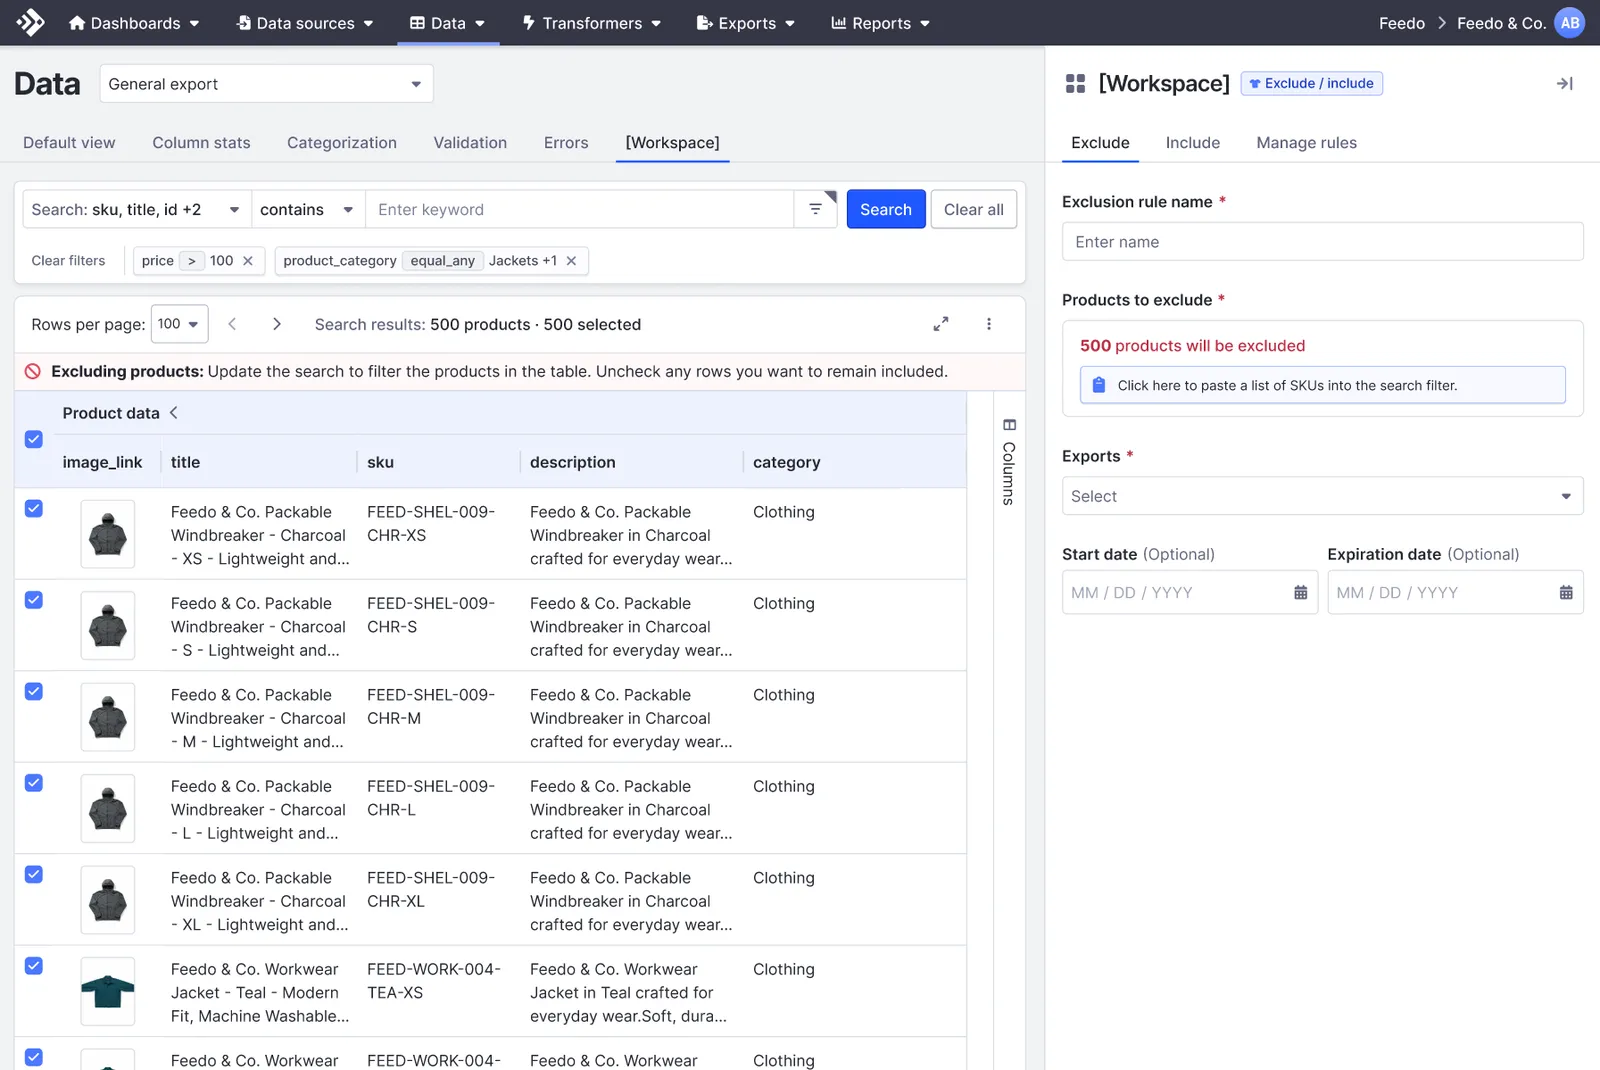Screen dimensions: 1600x1070
Task: Click the filter options icon
Action: (815, 209)
